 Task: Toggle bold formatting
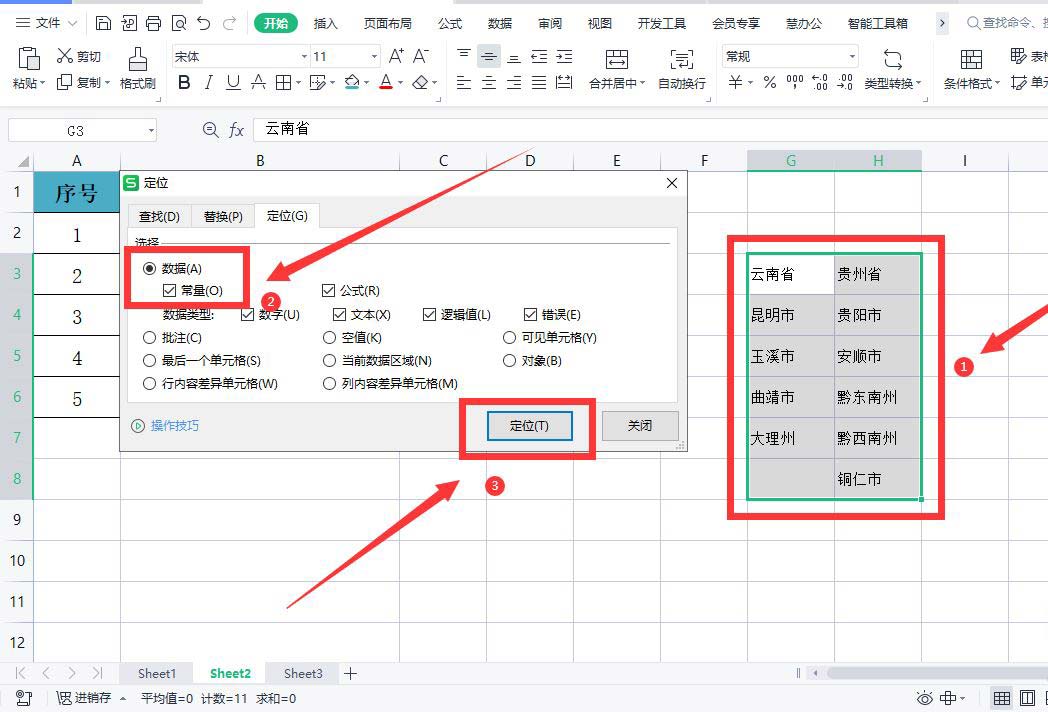coord(184,82)
